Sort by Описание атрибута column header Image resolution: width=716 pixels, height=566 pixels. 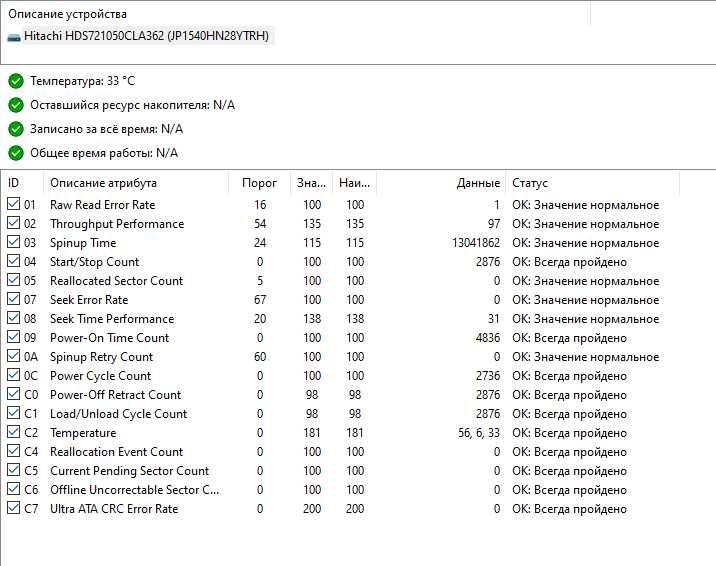[136, 183]
